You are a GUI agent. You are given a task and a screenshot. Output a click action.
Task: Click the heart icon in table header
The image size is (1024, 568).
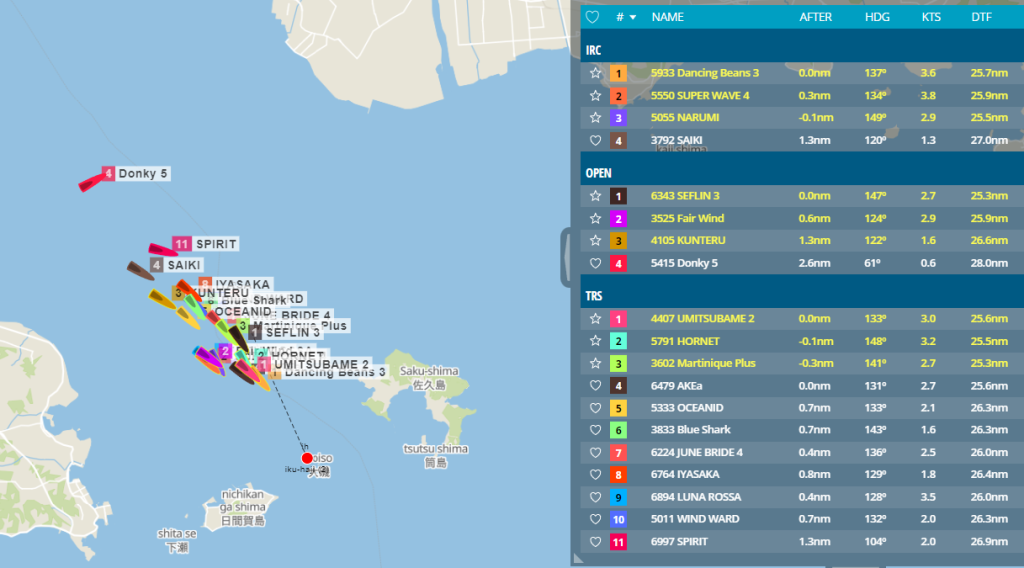592,17
